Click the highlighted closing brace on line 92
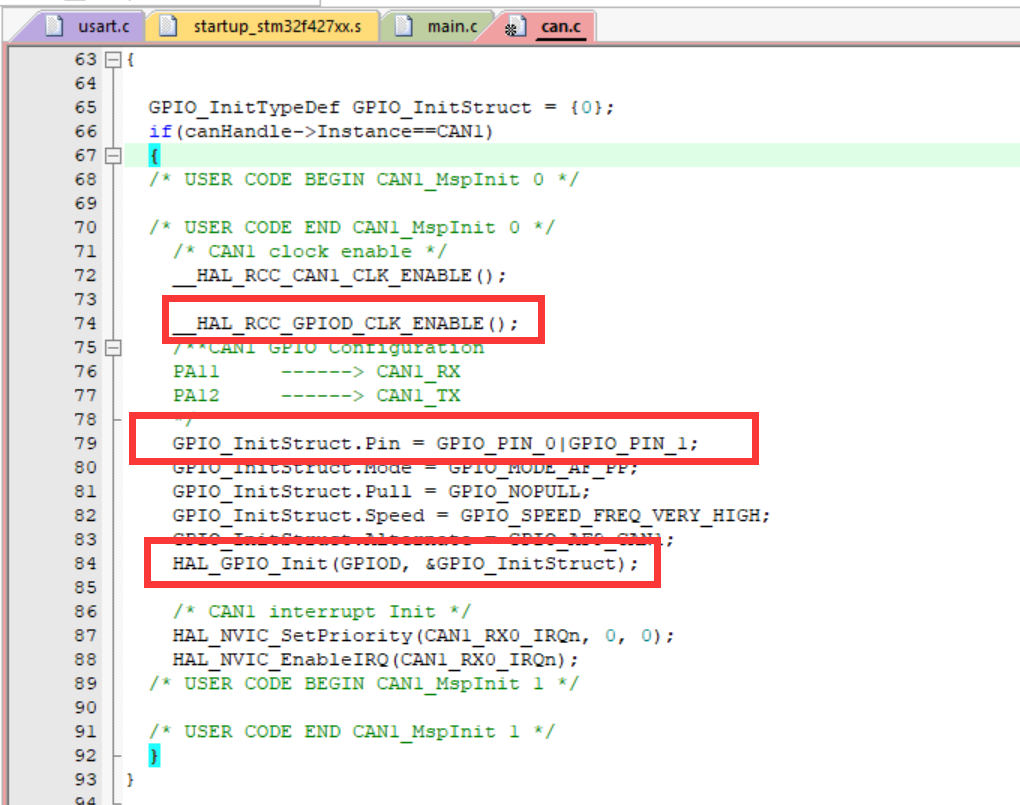 (153, 755)
